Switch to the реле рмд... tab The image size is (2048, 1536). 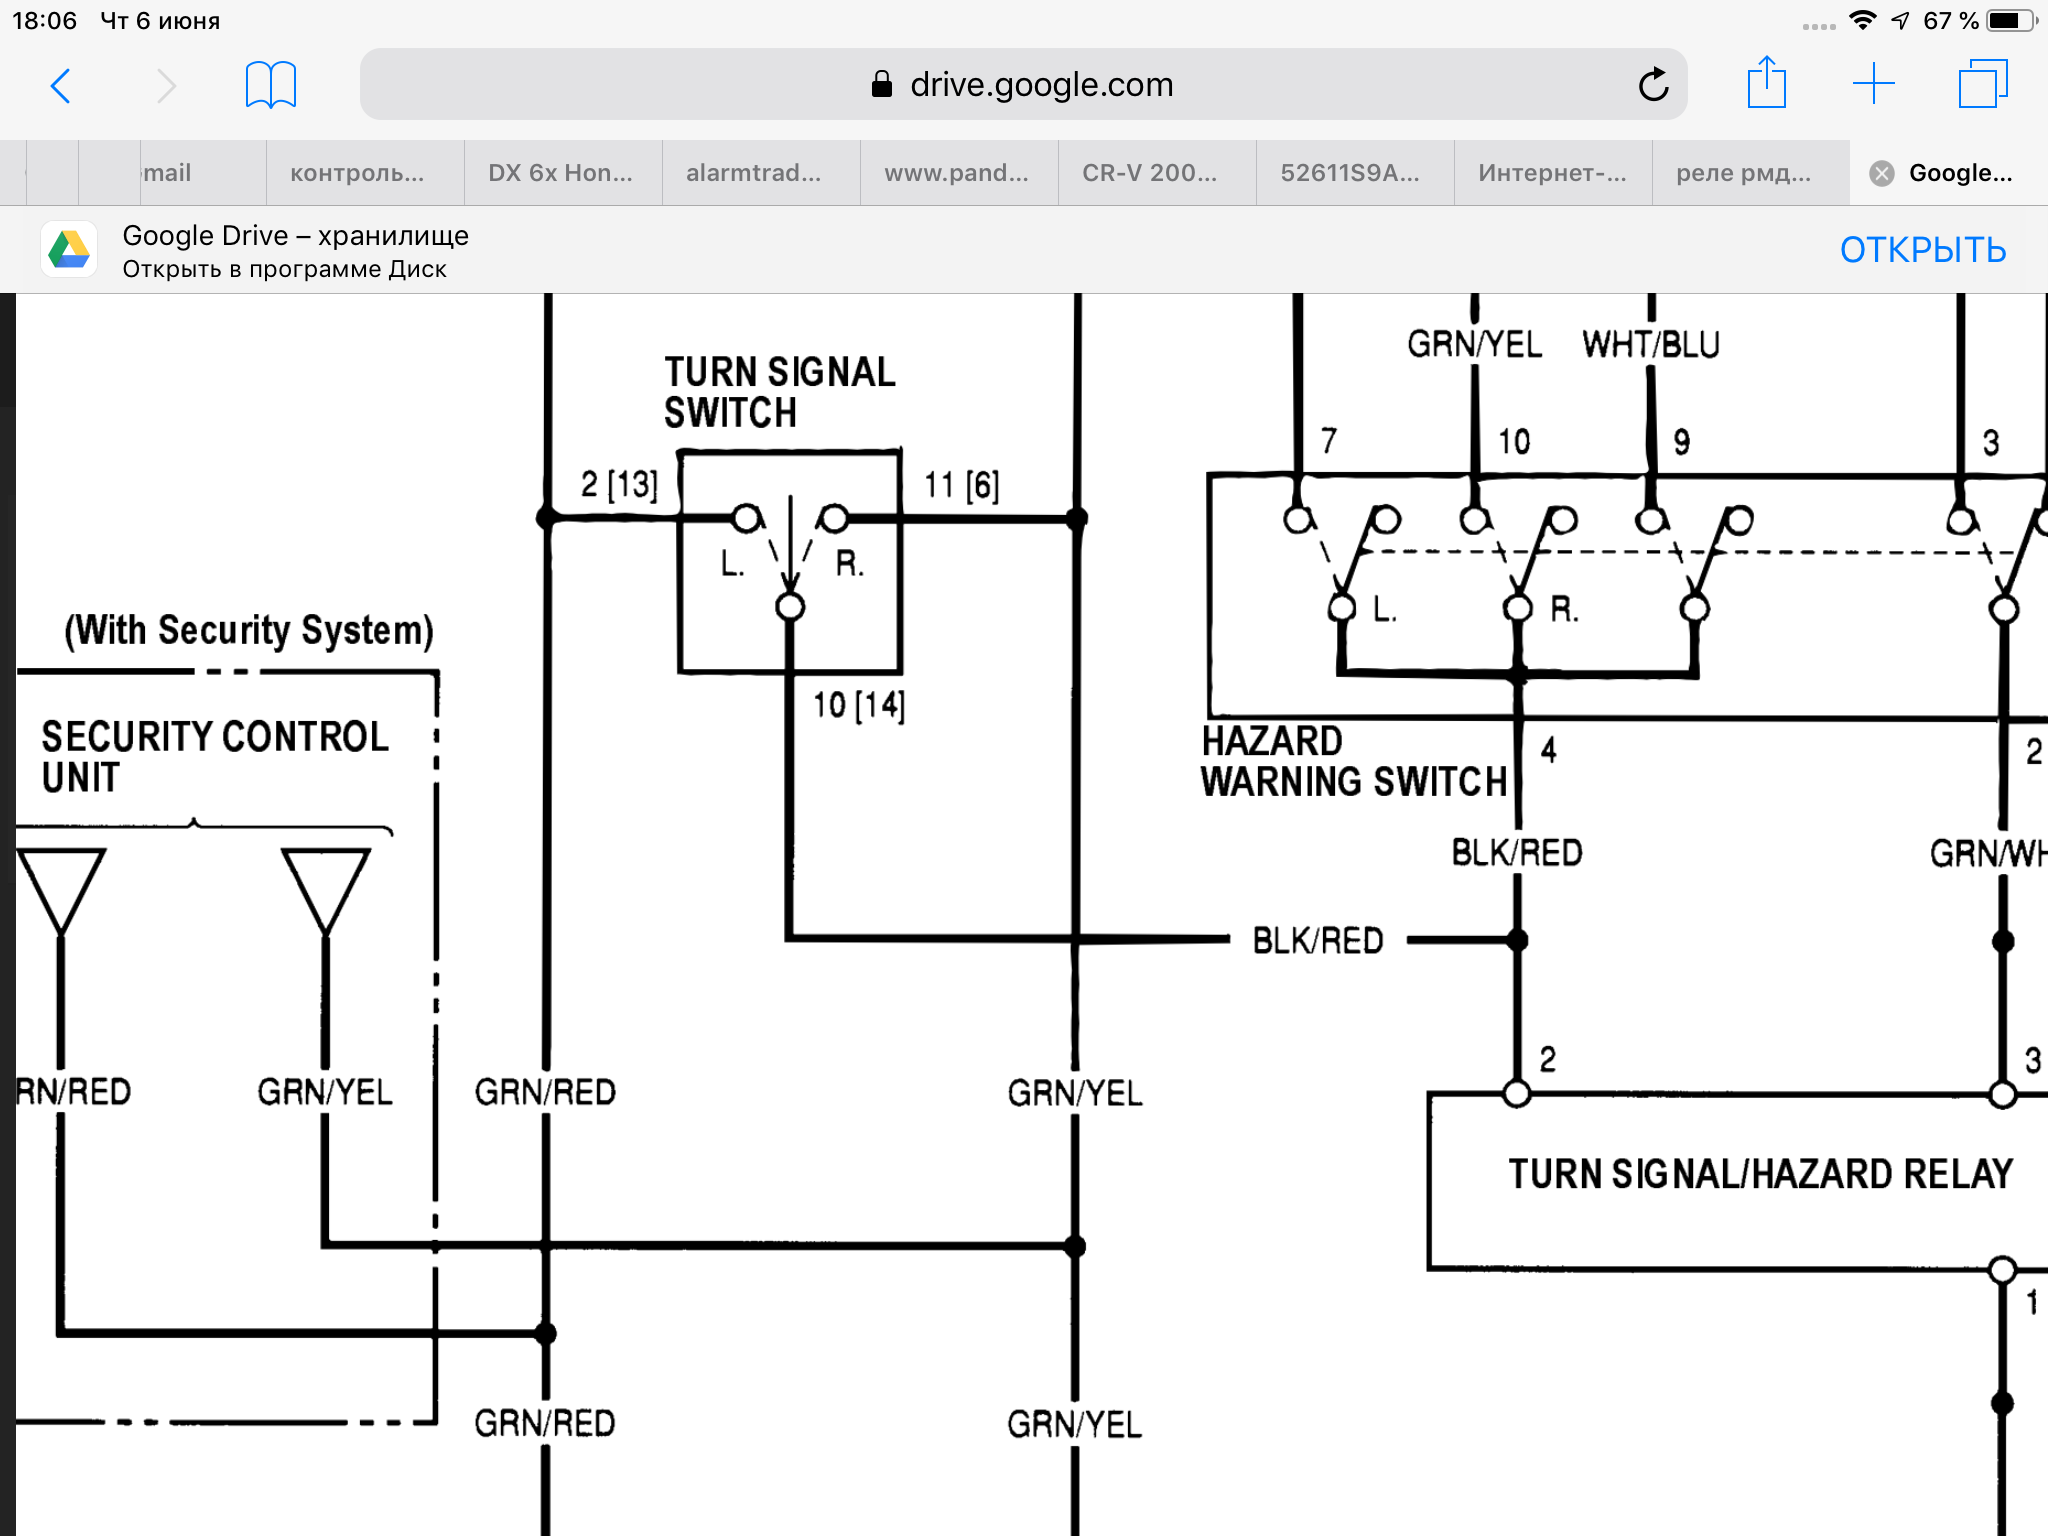tap(1743, 173)
